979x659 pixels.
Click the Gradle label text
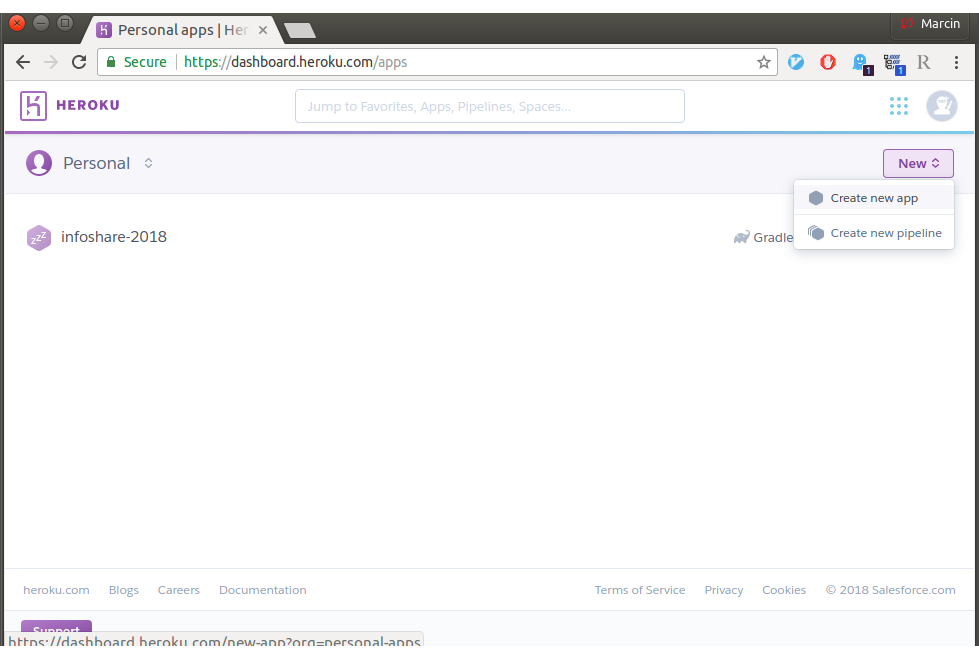click(x=773, y=237)
